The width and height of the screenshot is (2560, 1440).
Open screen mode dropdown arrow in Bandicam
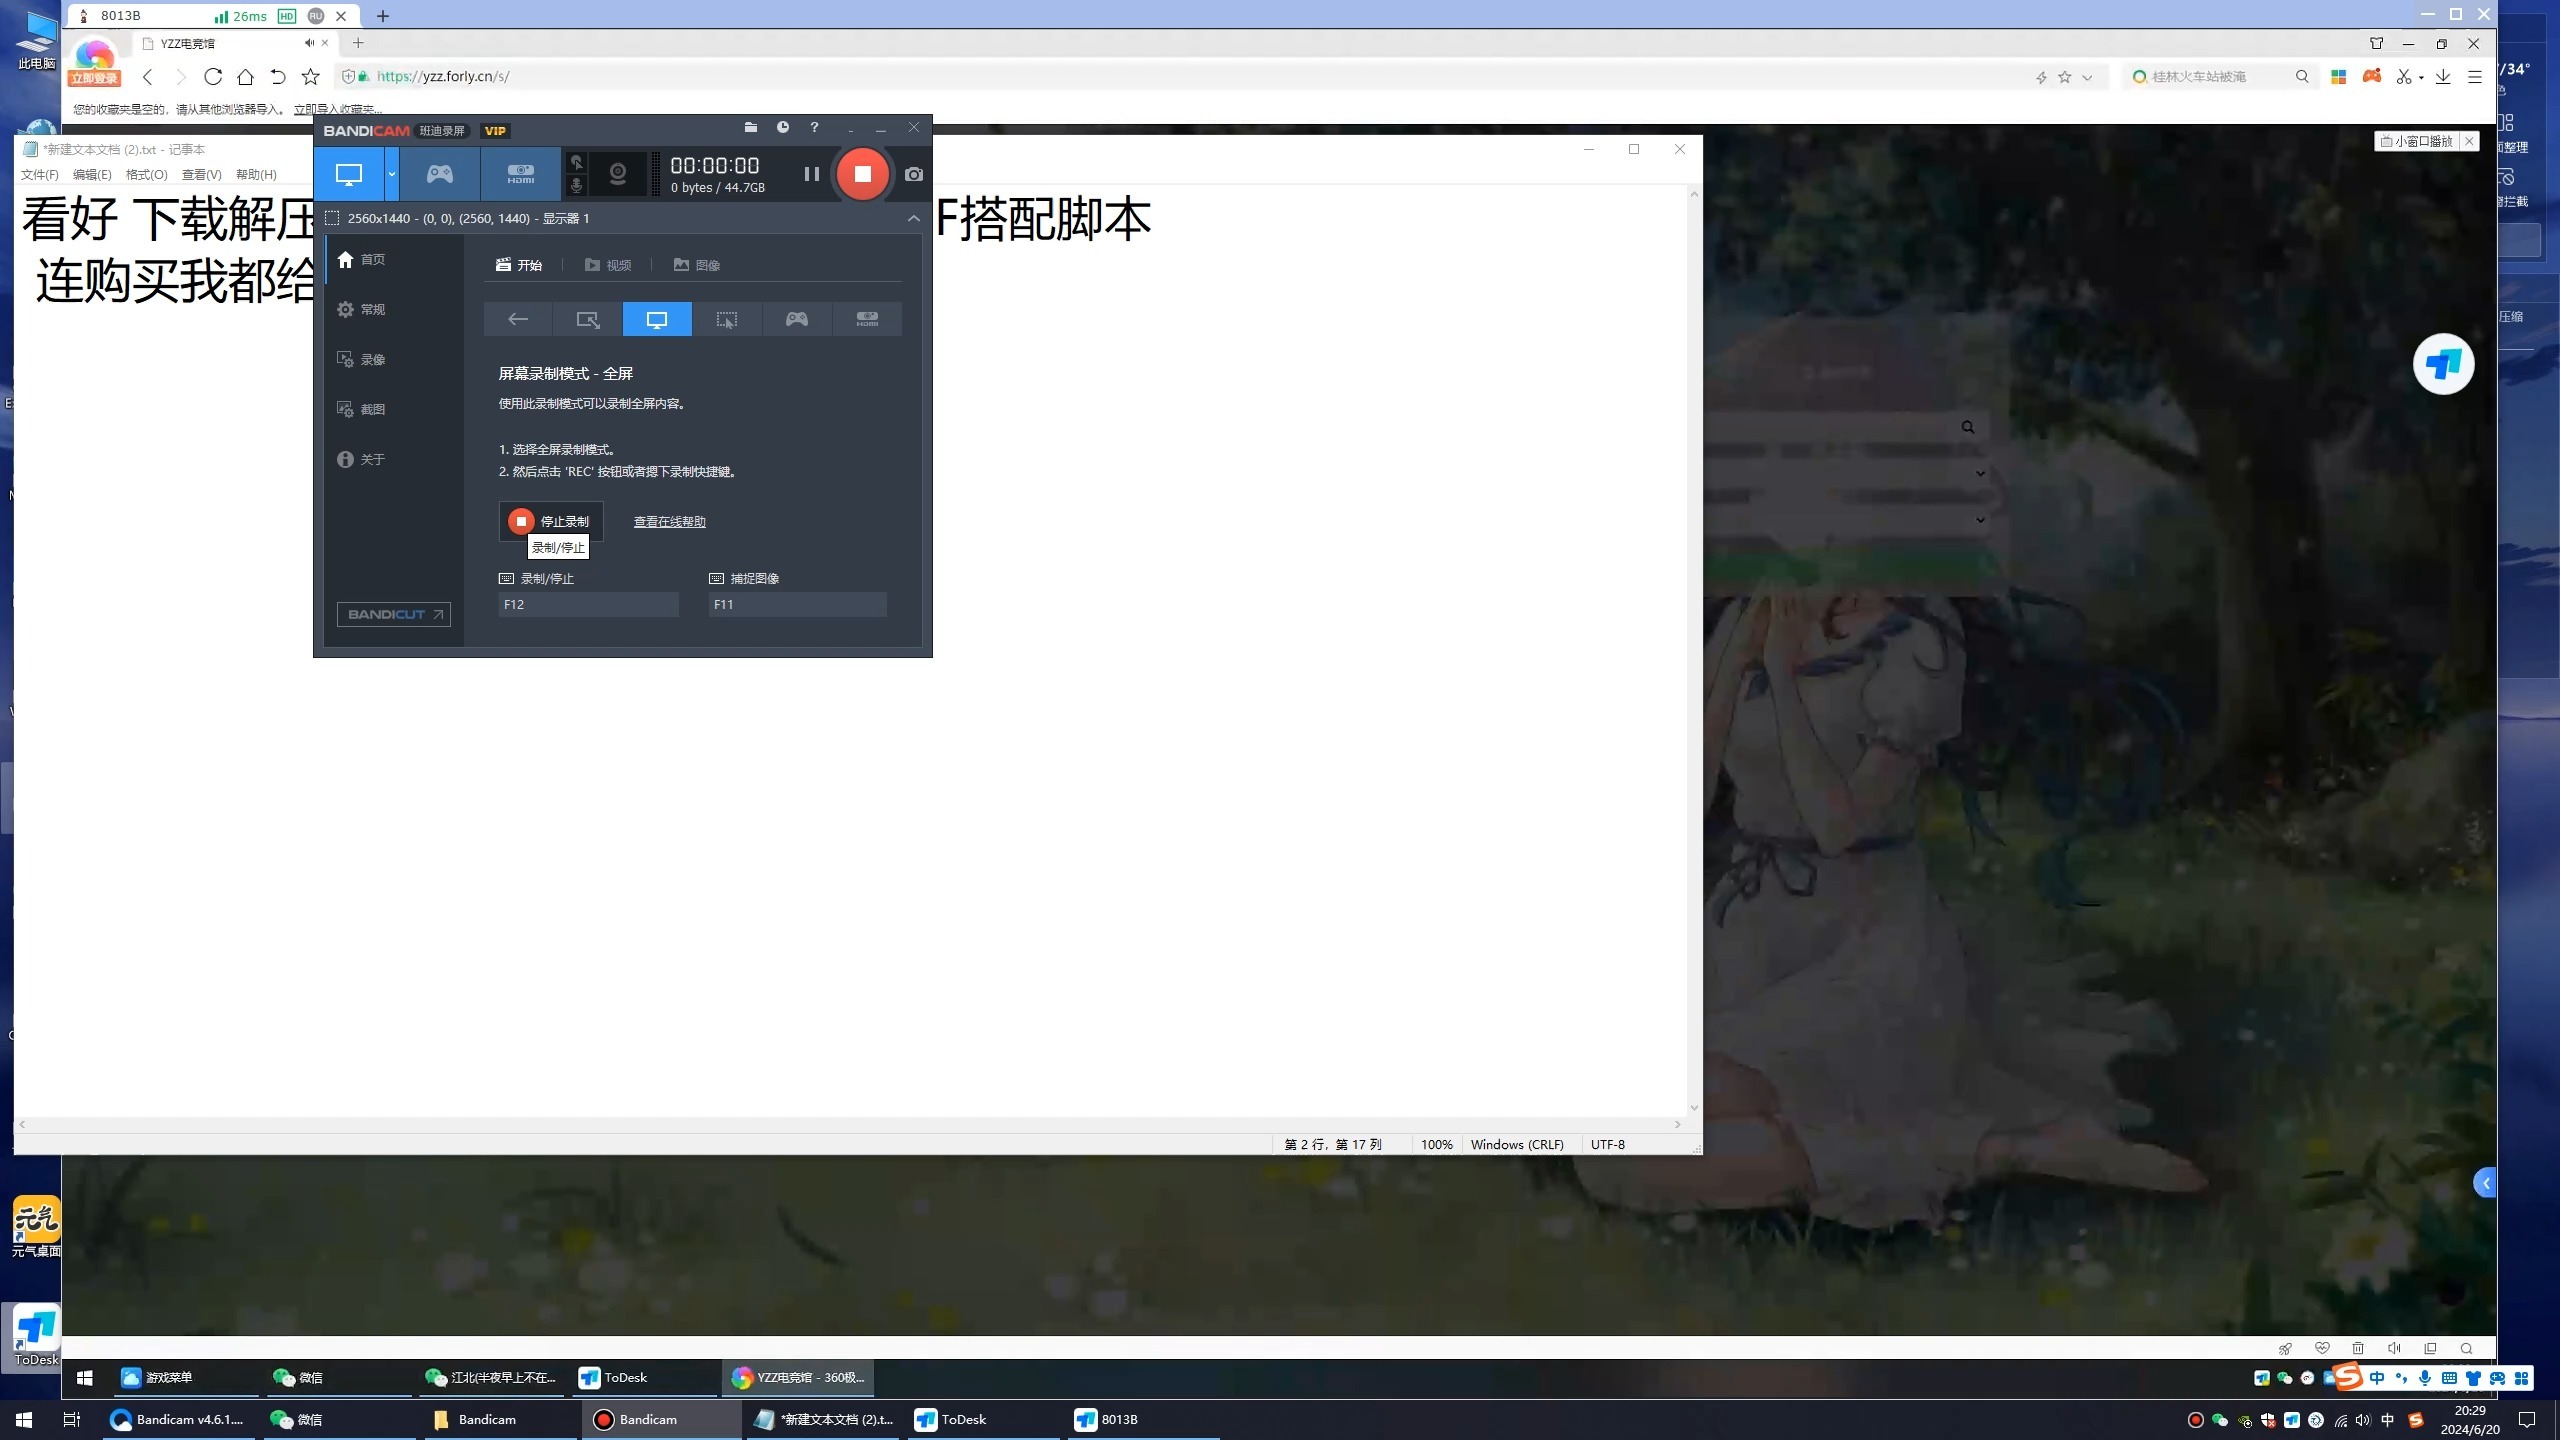(392, 174)
